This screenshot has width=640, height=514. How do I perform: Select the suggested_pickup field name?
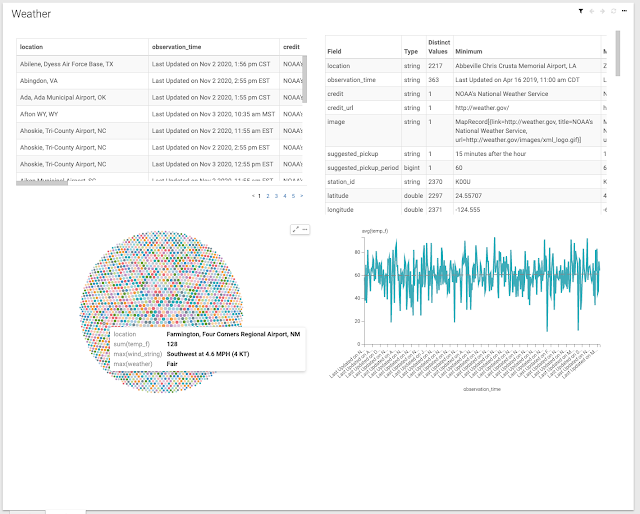pos(353,154)
